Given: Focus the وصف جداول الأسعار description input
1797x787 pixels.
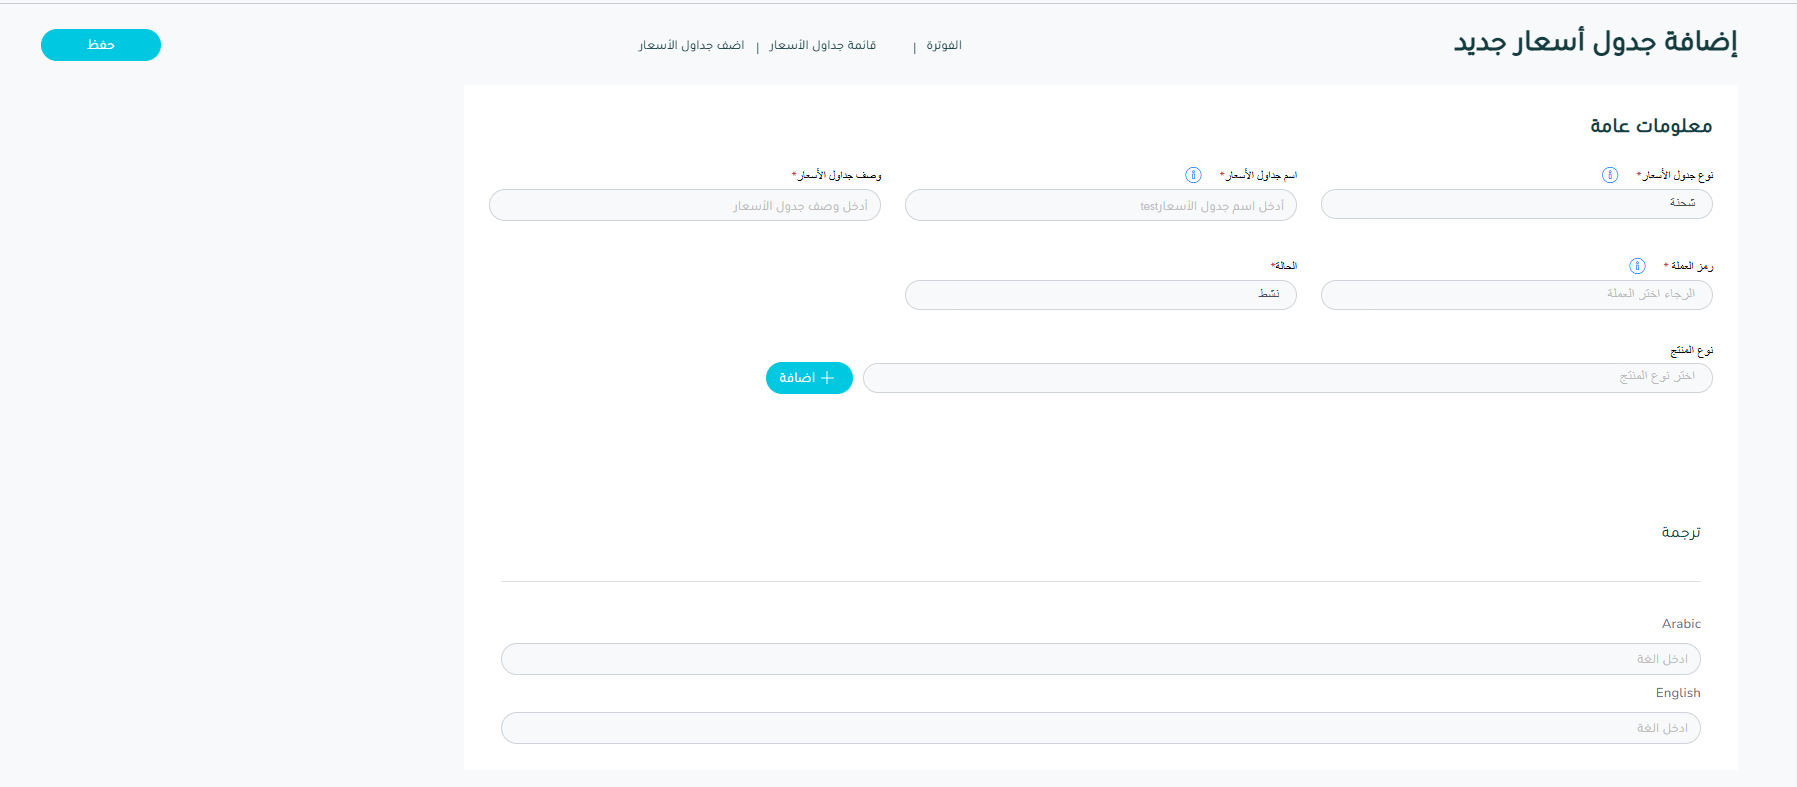Looking at the screenshot, I should pos(684,206).
